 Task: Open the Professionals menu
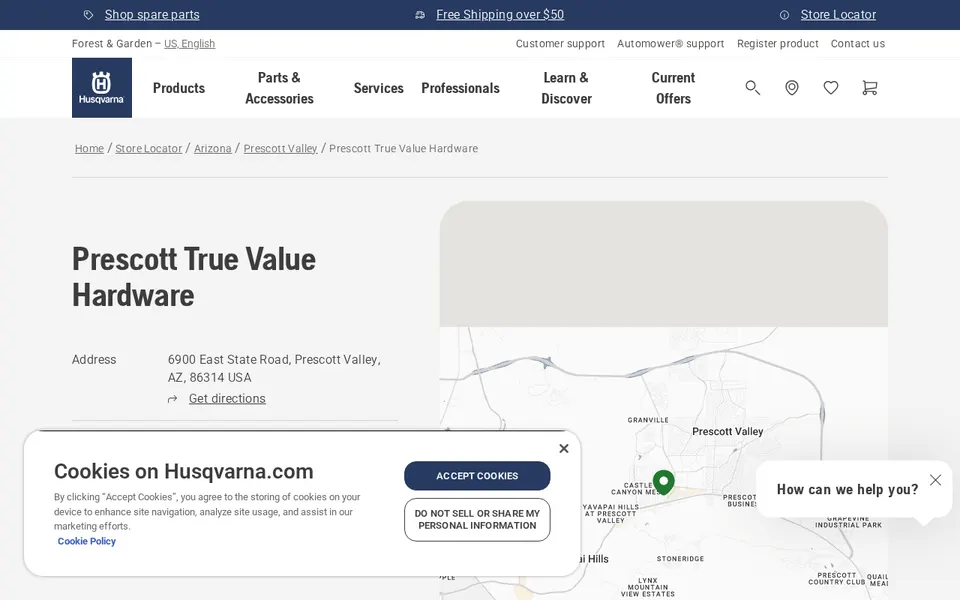(460, 88)
